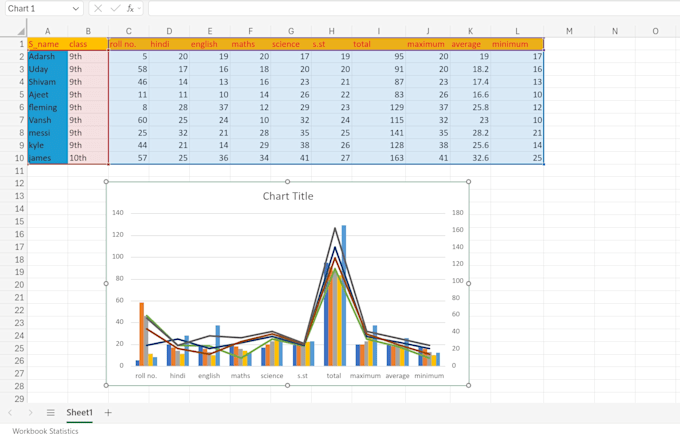The height and width of the screenshot is (437, 680).
Task: Cancel formula entry with the X icon
Action: (x=98, y=8)
